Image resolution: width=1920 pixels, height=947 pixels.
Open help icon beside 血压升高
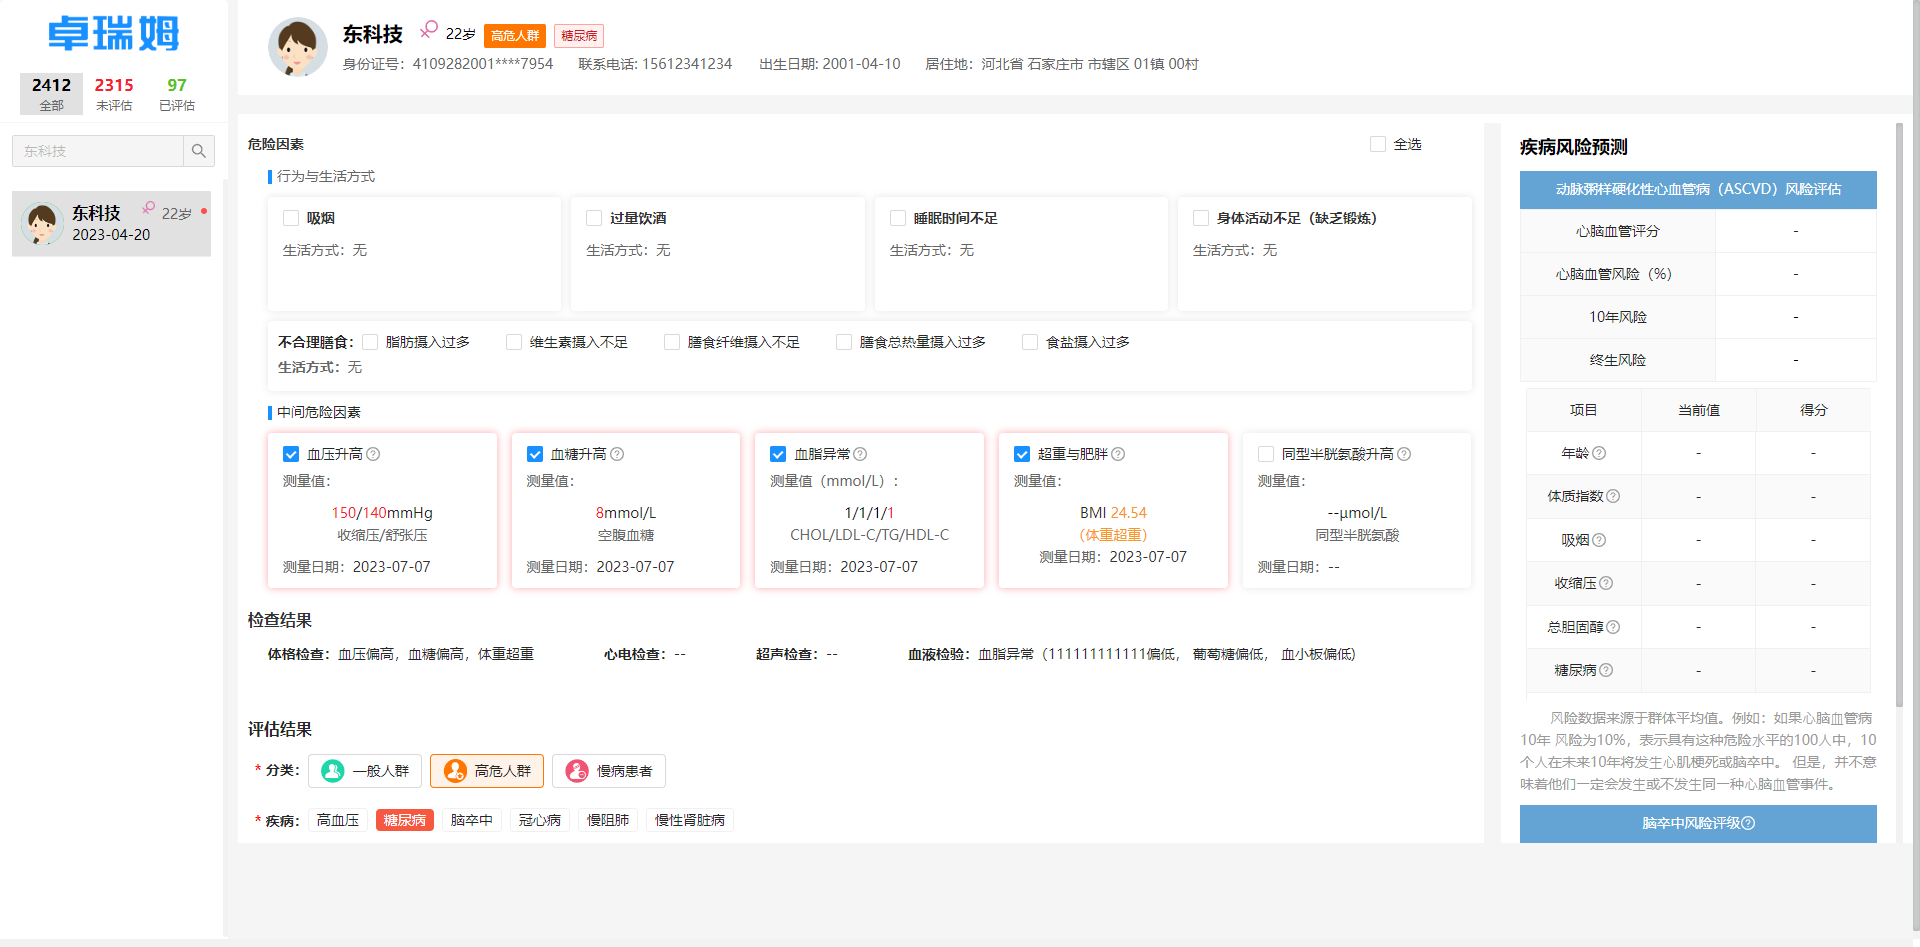point(374,453)
